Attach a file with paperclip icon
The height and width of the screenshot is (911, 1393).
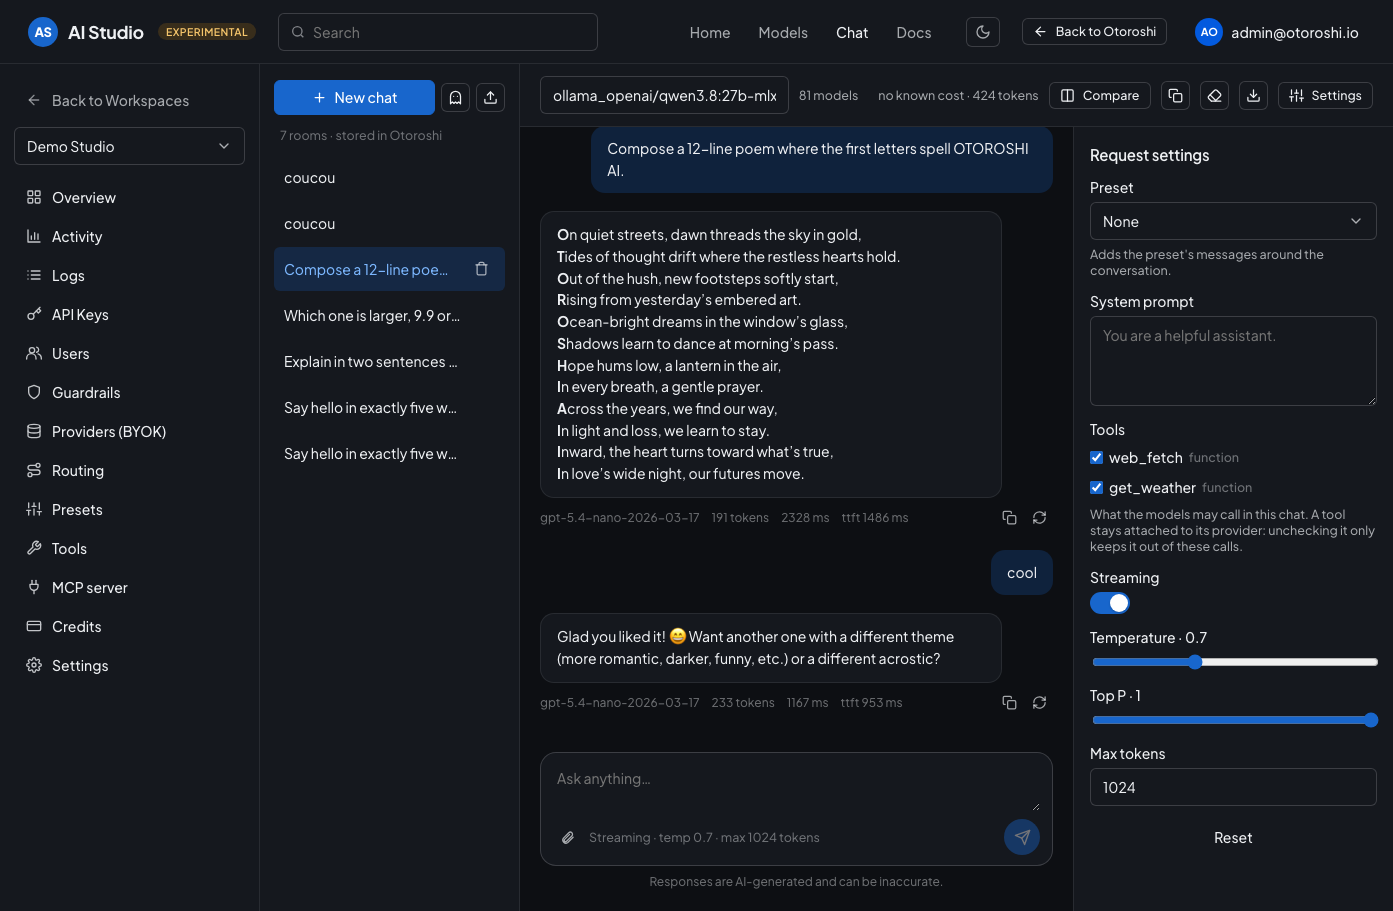[568, 838]
